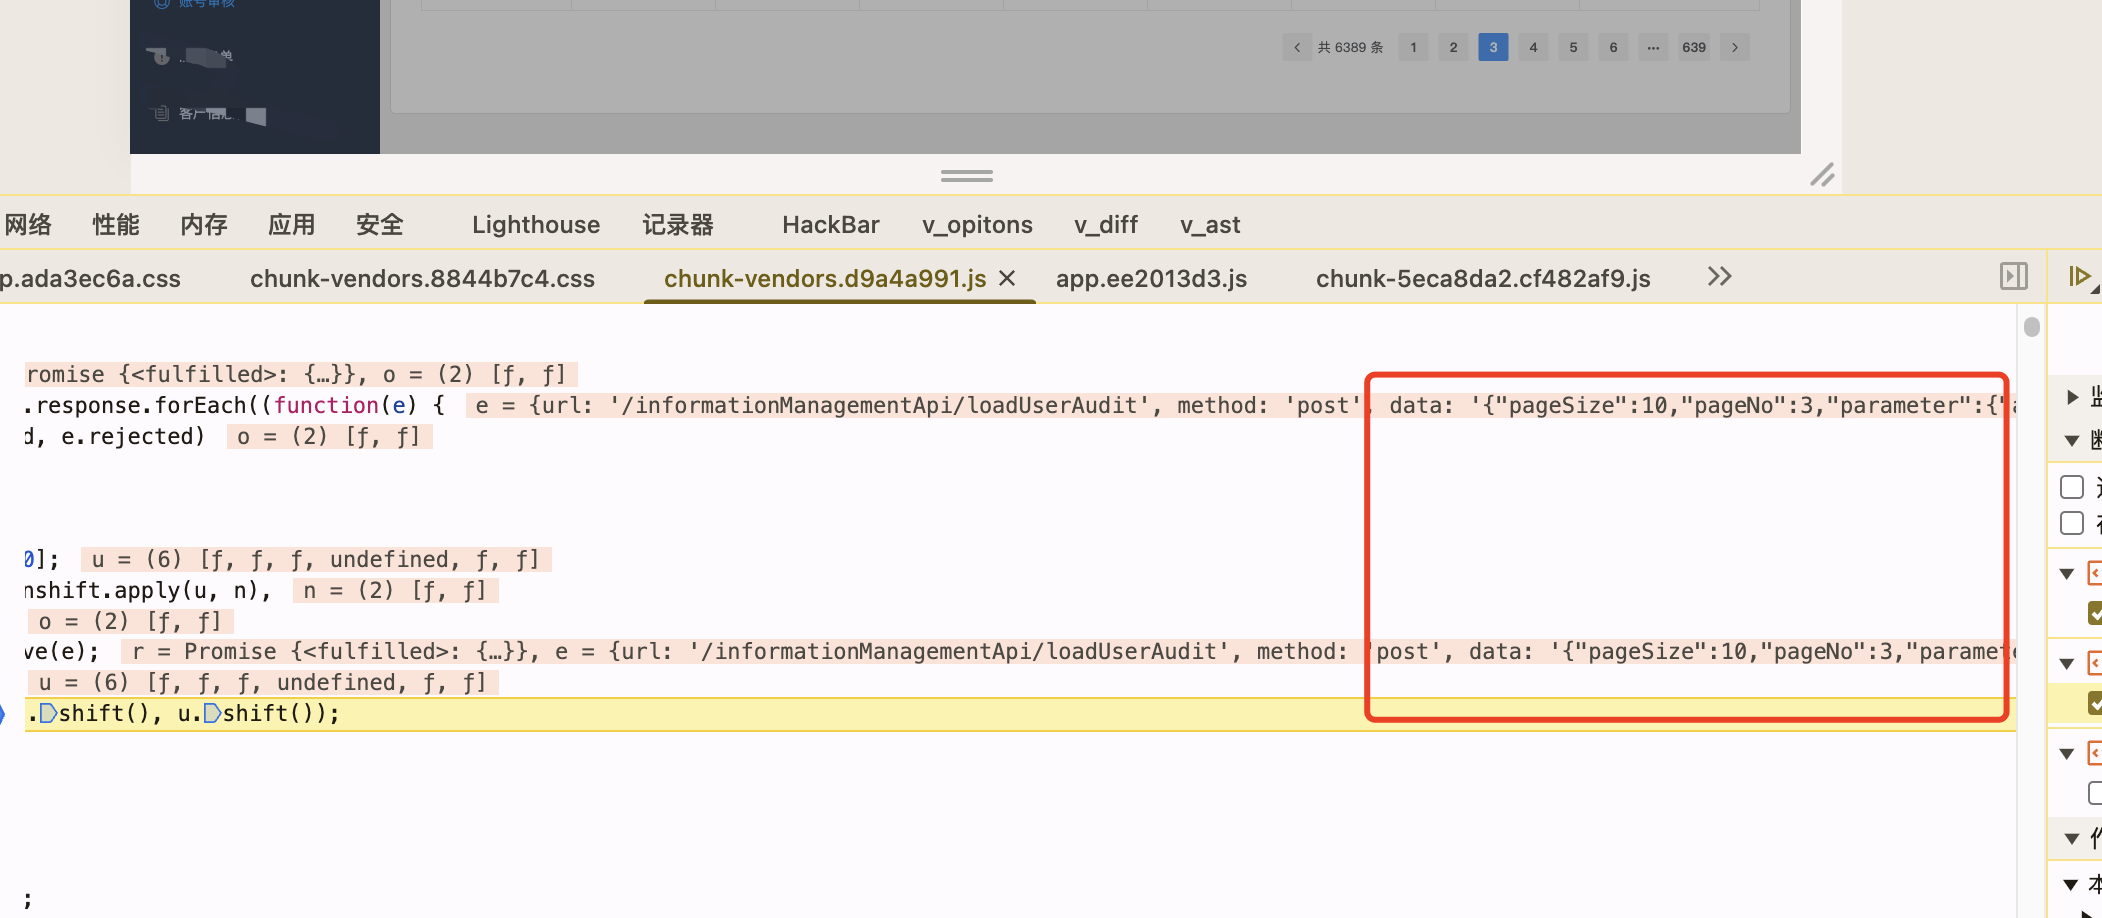Jump to last page 639
The width and height of the screenshot is (2102, 918).
click(x=1694, y=47)
